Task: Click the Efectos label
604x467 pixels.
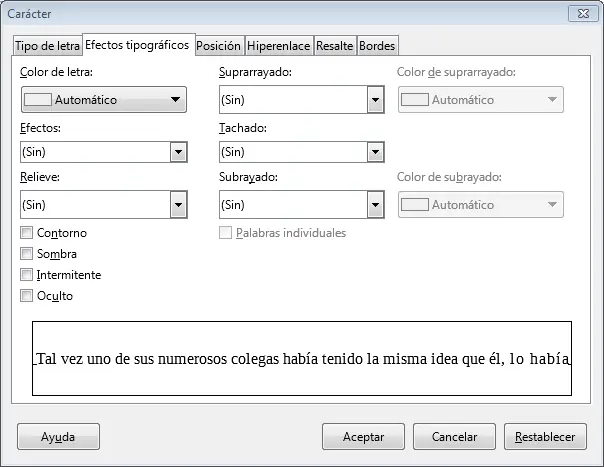Action: tap(40, 128)
